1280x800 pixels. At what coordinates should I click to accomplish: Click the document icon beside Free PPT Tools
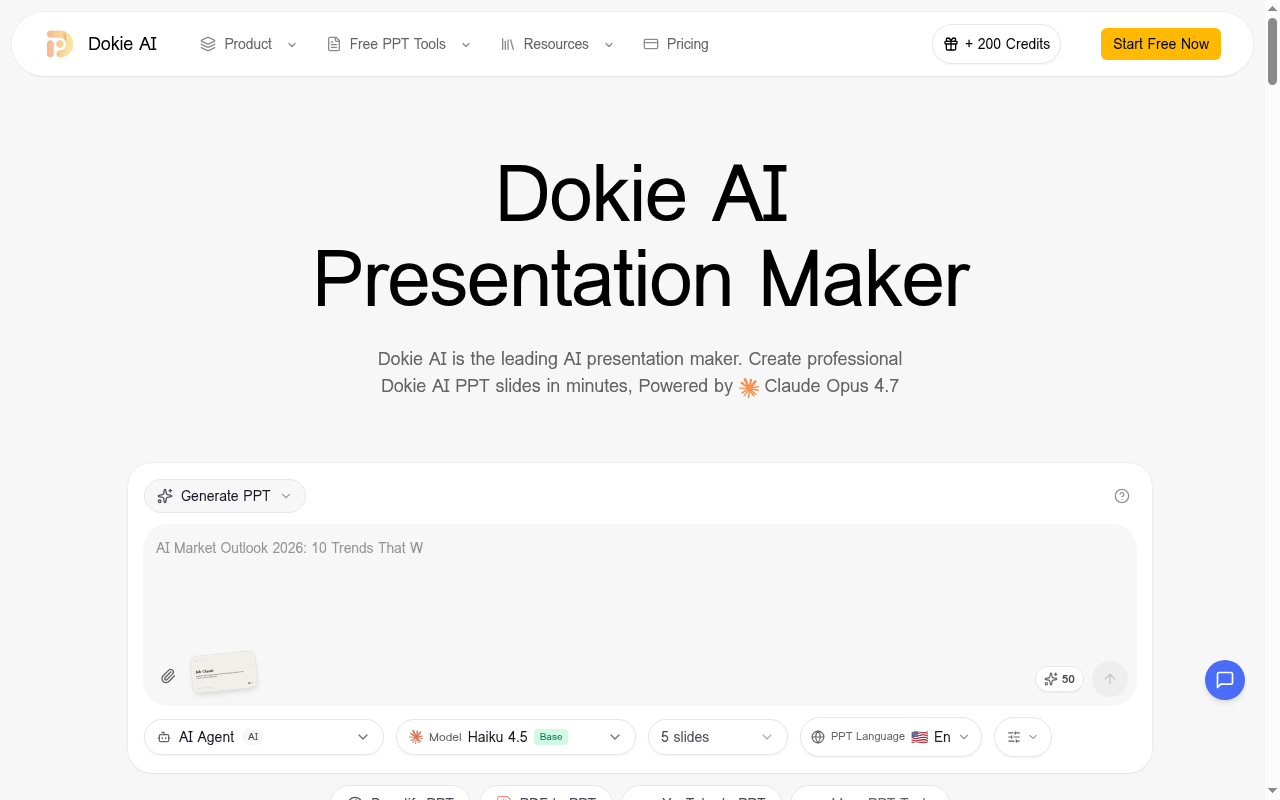point(334,44)
